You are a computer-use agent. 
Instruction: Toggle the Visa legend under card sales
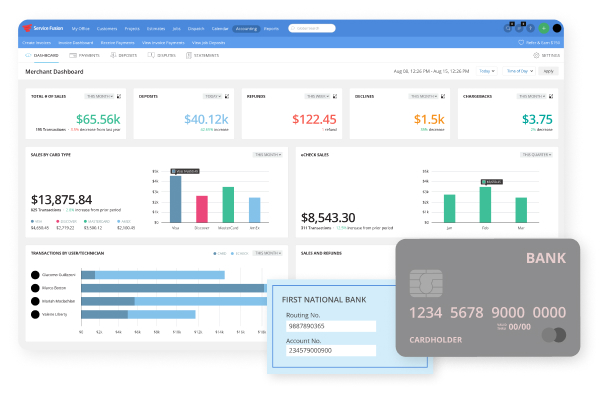click(35, 222)
